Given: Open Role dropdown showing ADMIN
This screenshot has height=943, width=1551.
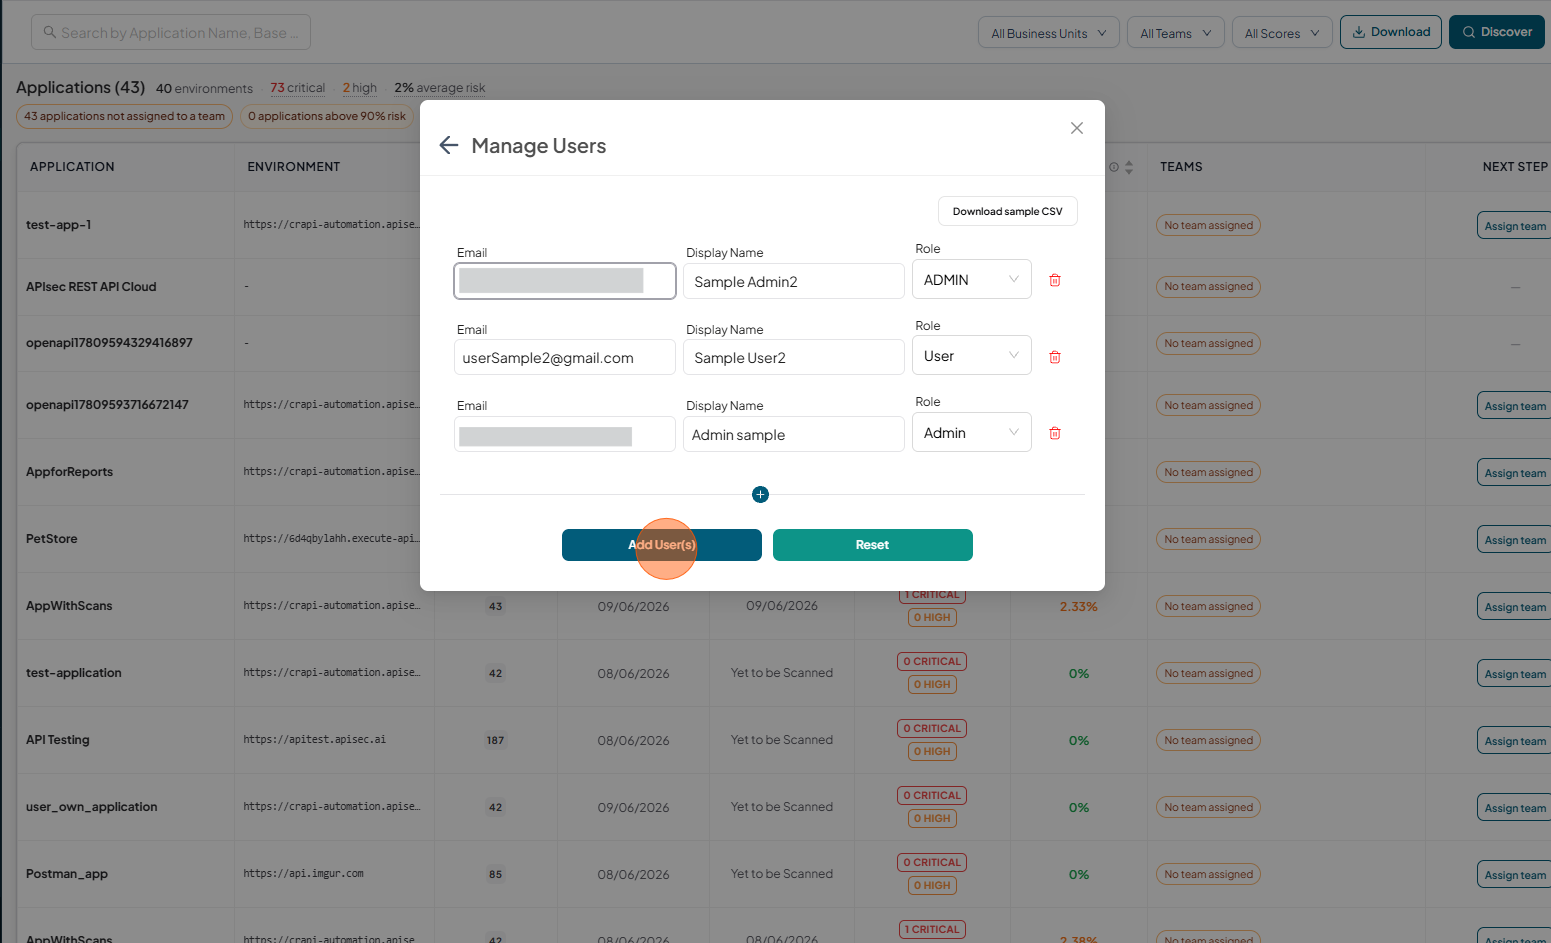Looking at the screenshot, I should [x=972, y=280].
